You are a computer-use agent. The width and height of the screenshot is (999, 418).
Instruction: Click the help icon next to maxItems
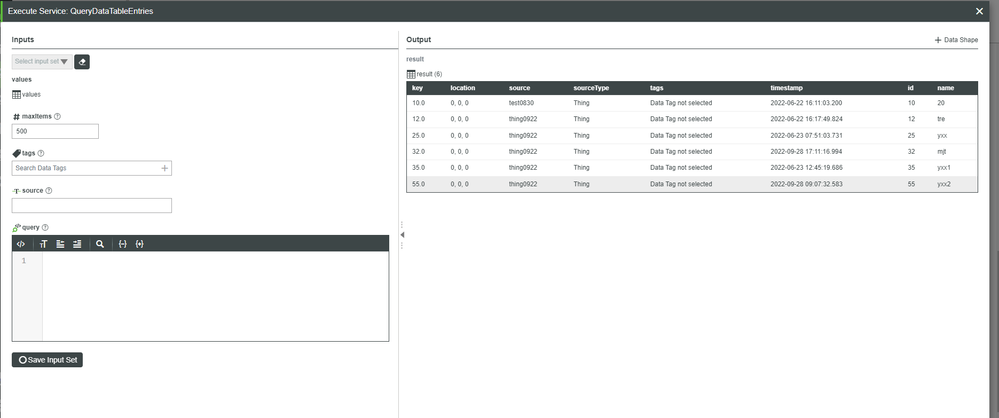pos(57,116)
